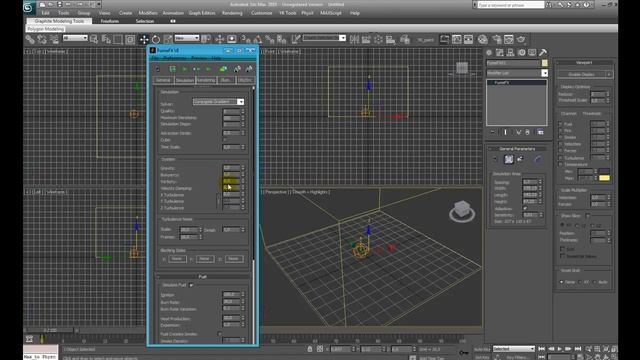Toggle the Velocities channel checkbox
Viewport: 640px width, 360px height.
(560, 144)
